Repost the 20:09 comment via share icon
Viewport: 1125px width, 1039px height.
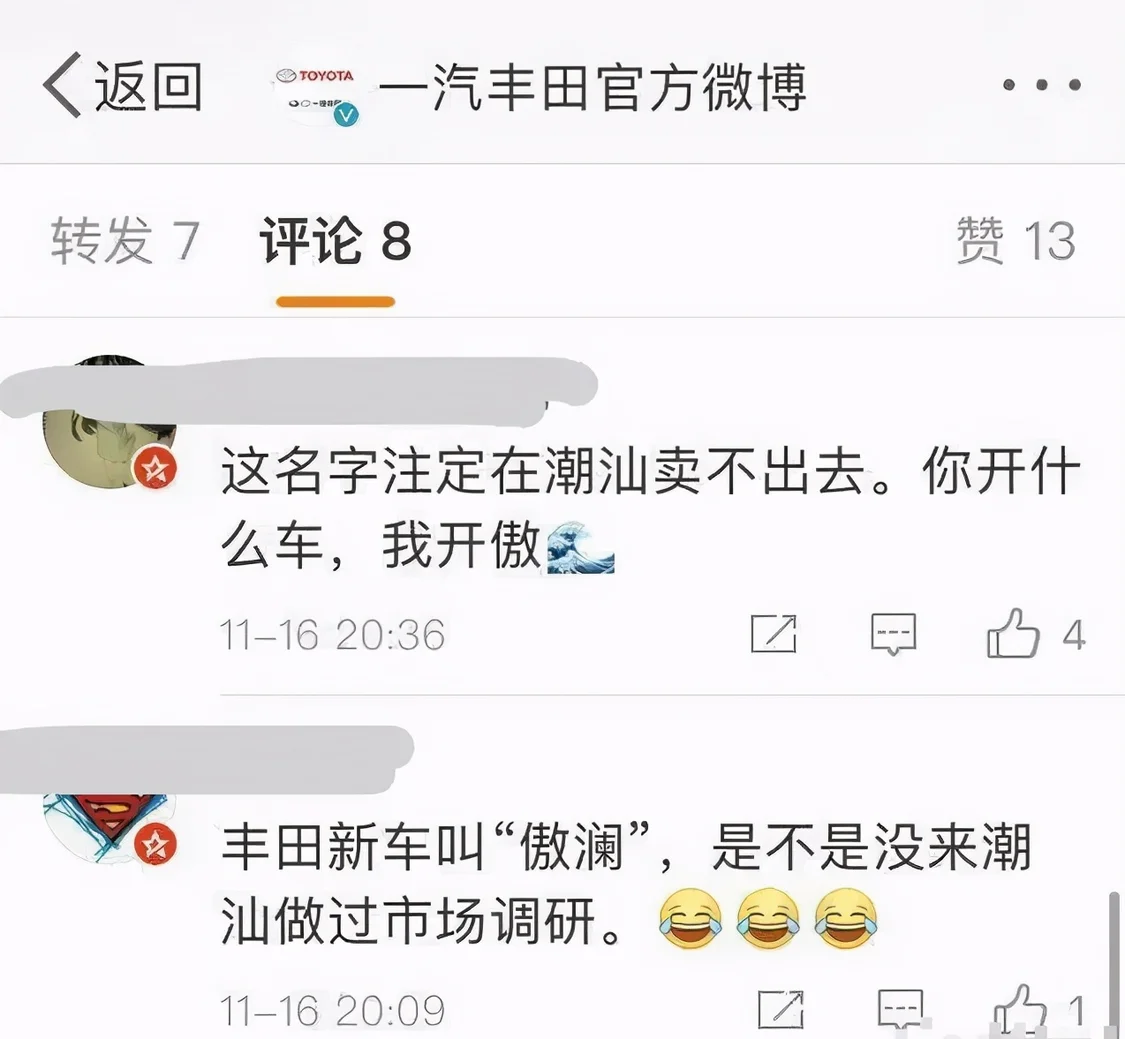click(x=781, y=1010)
